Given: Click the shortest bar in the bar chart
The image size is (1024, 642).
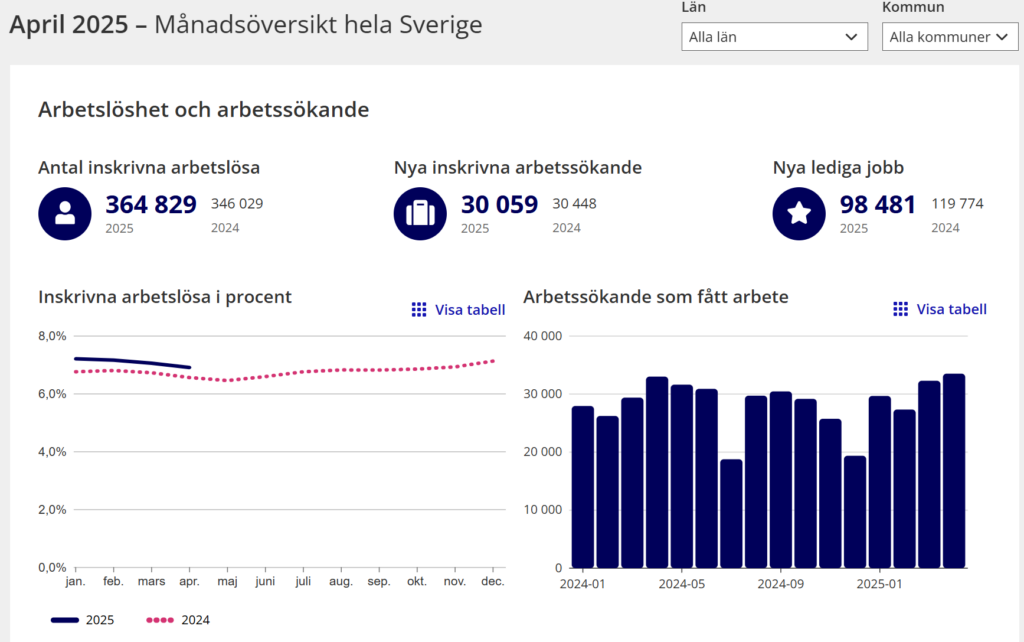Looking at the screenshot, I should pos(732,513).
